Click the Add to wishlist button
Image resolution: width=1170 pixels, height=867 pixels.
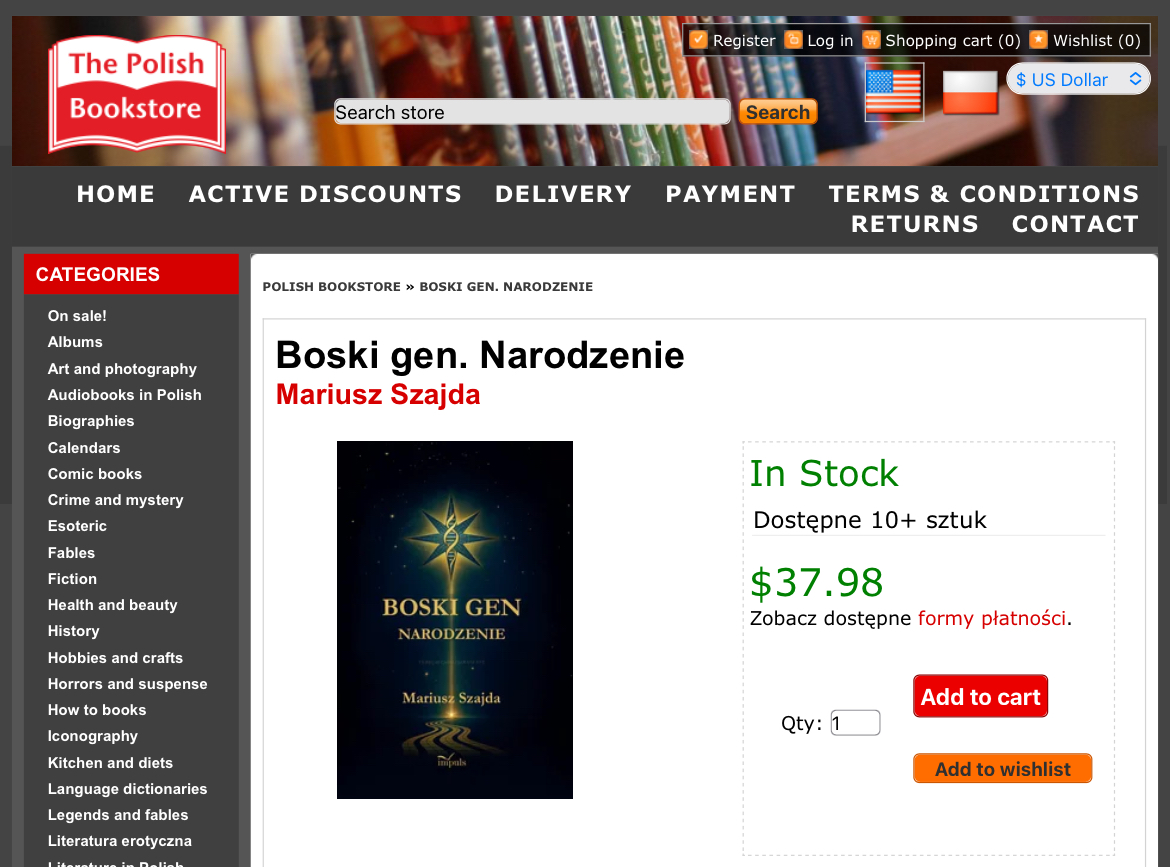coord(1003,769)
